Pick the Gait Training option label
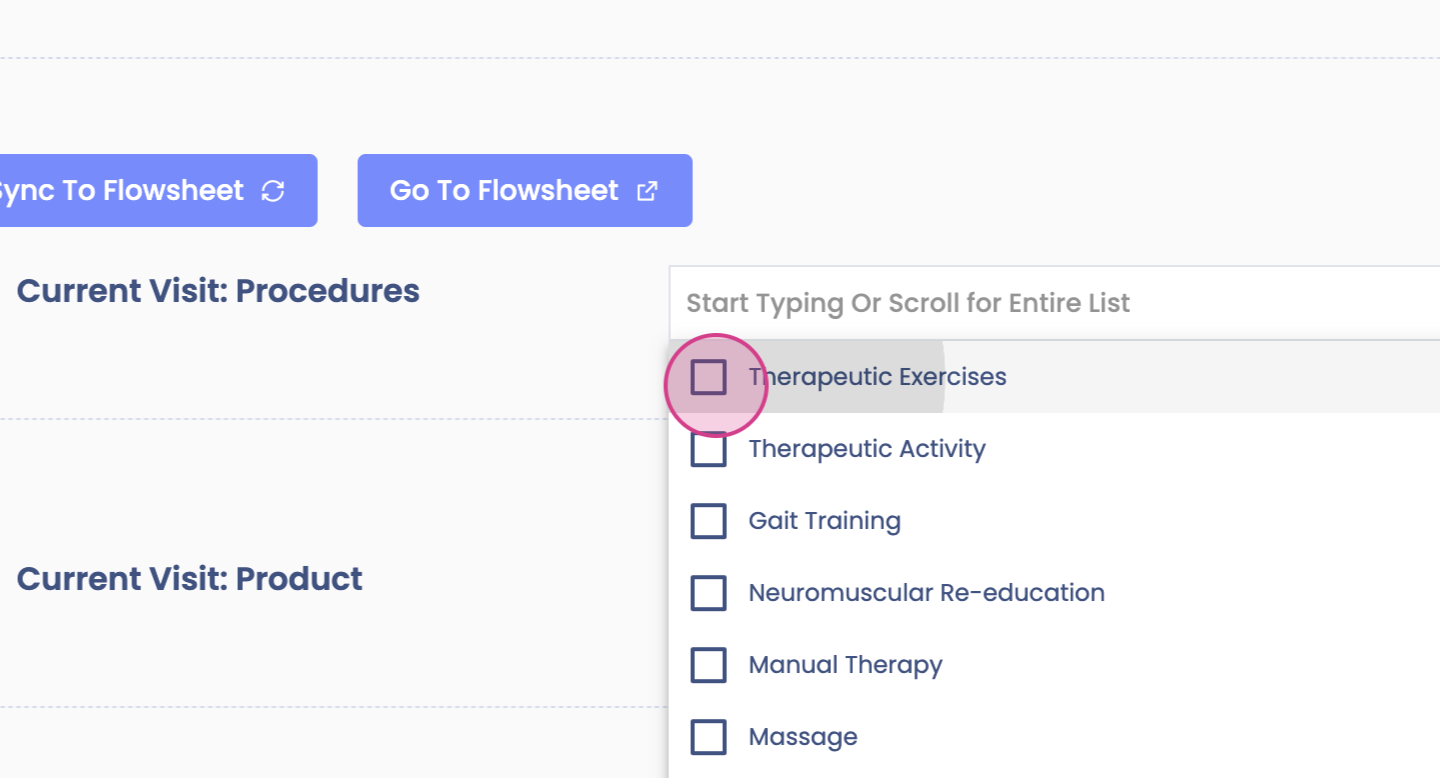Screen dimensions: 1440x778 tap(825, 521)
